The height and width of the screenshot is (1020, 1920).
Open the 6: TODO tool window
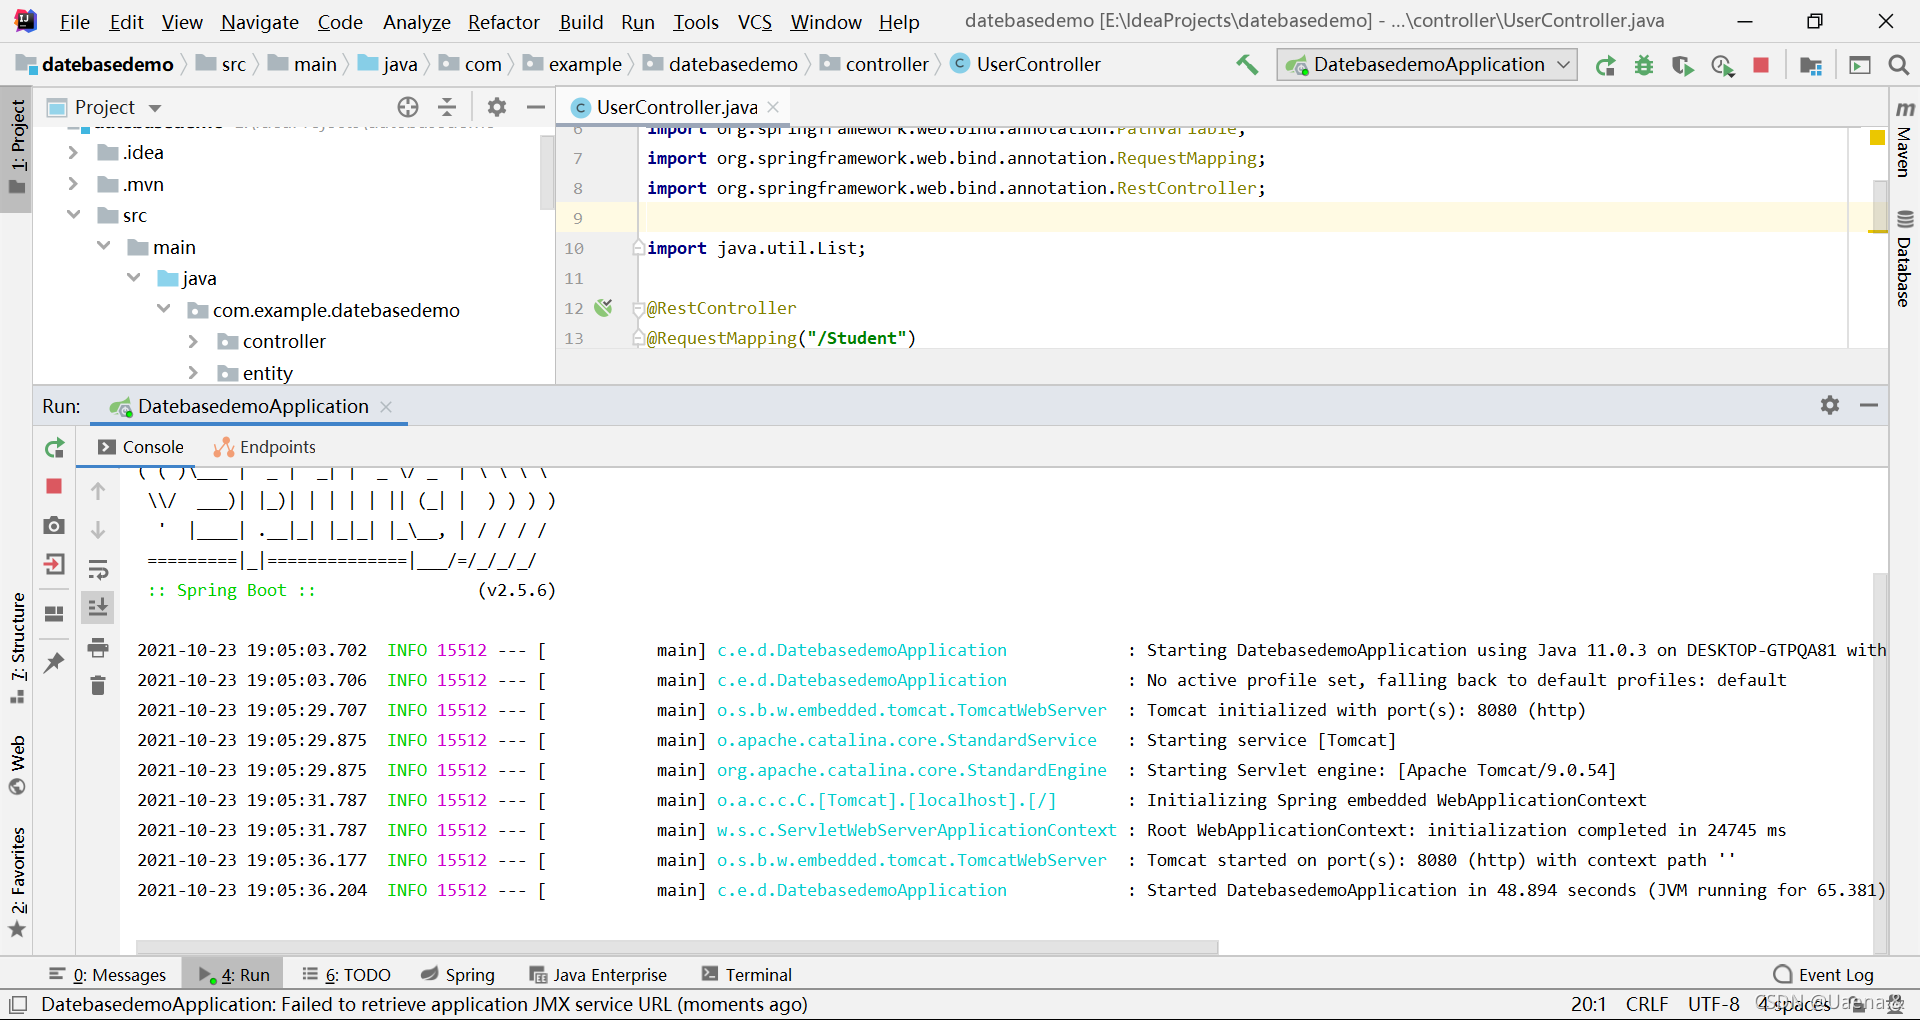tap(347, 975)
